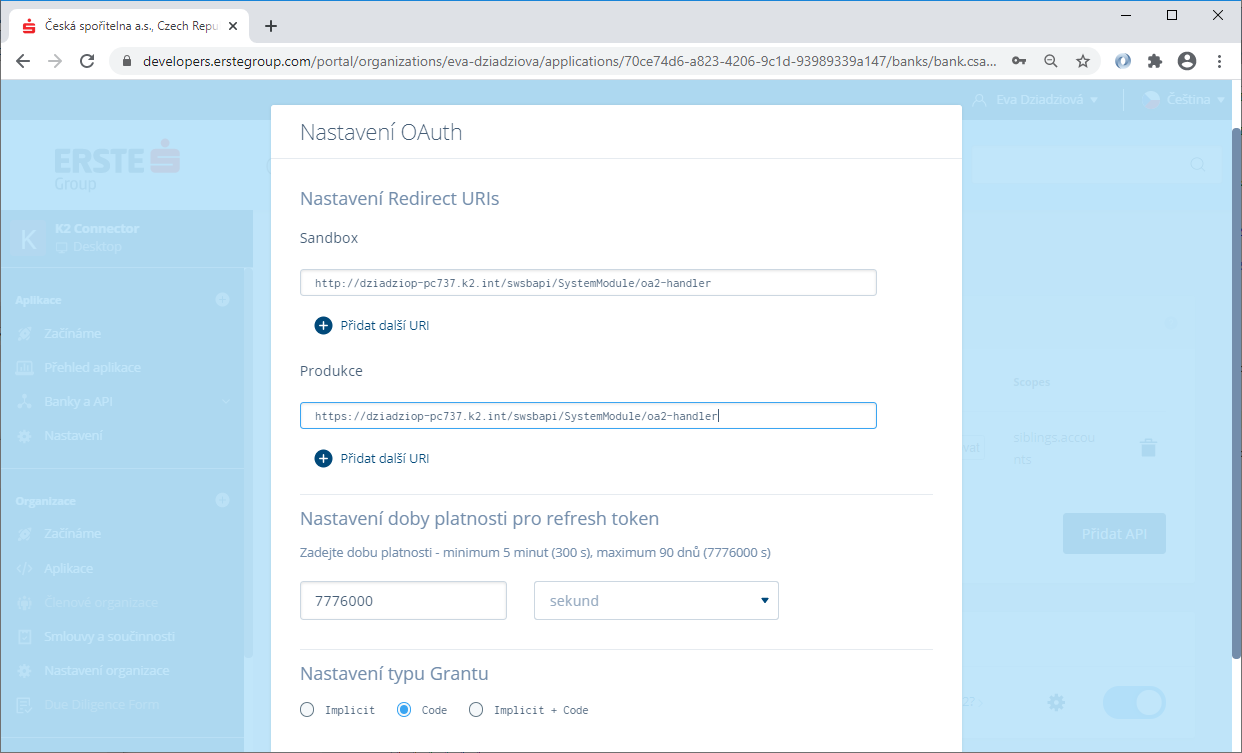
Task: Open Nastavení organizace in the sidebar
Action: [x=106, y=670]
